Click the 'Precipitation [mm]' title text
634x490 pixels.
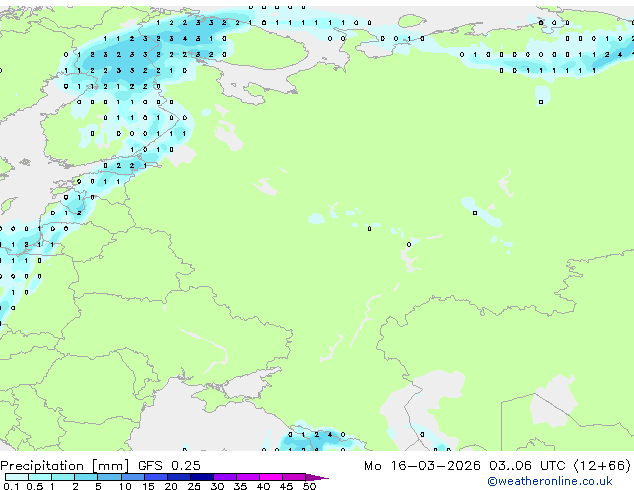[x=65, y=466]
